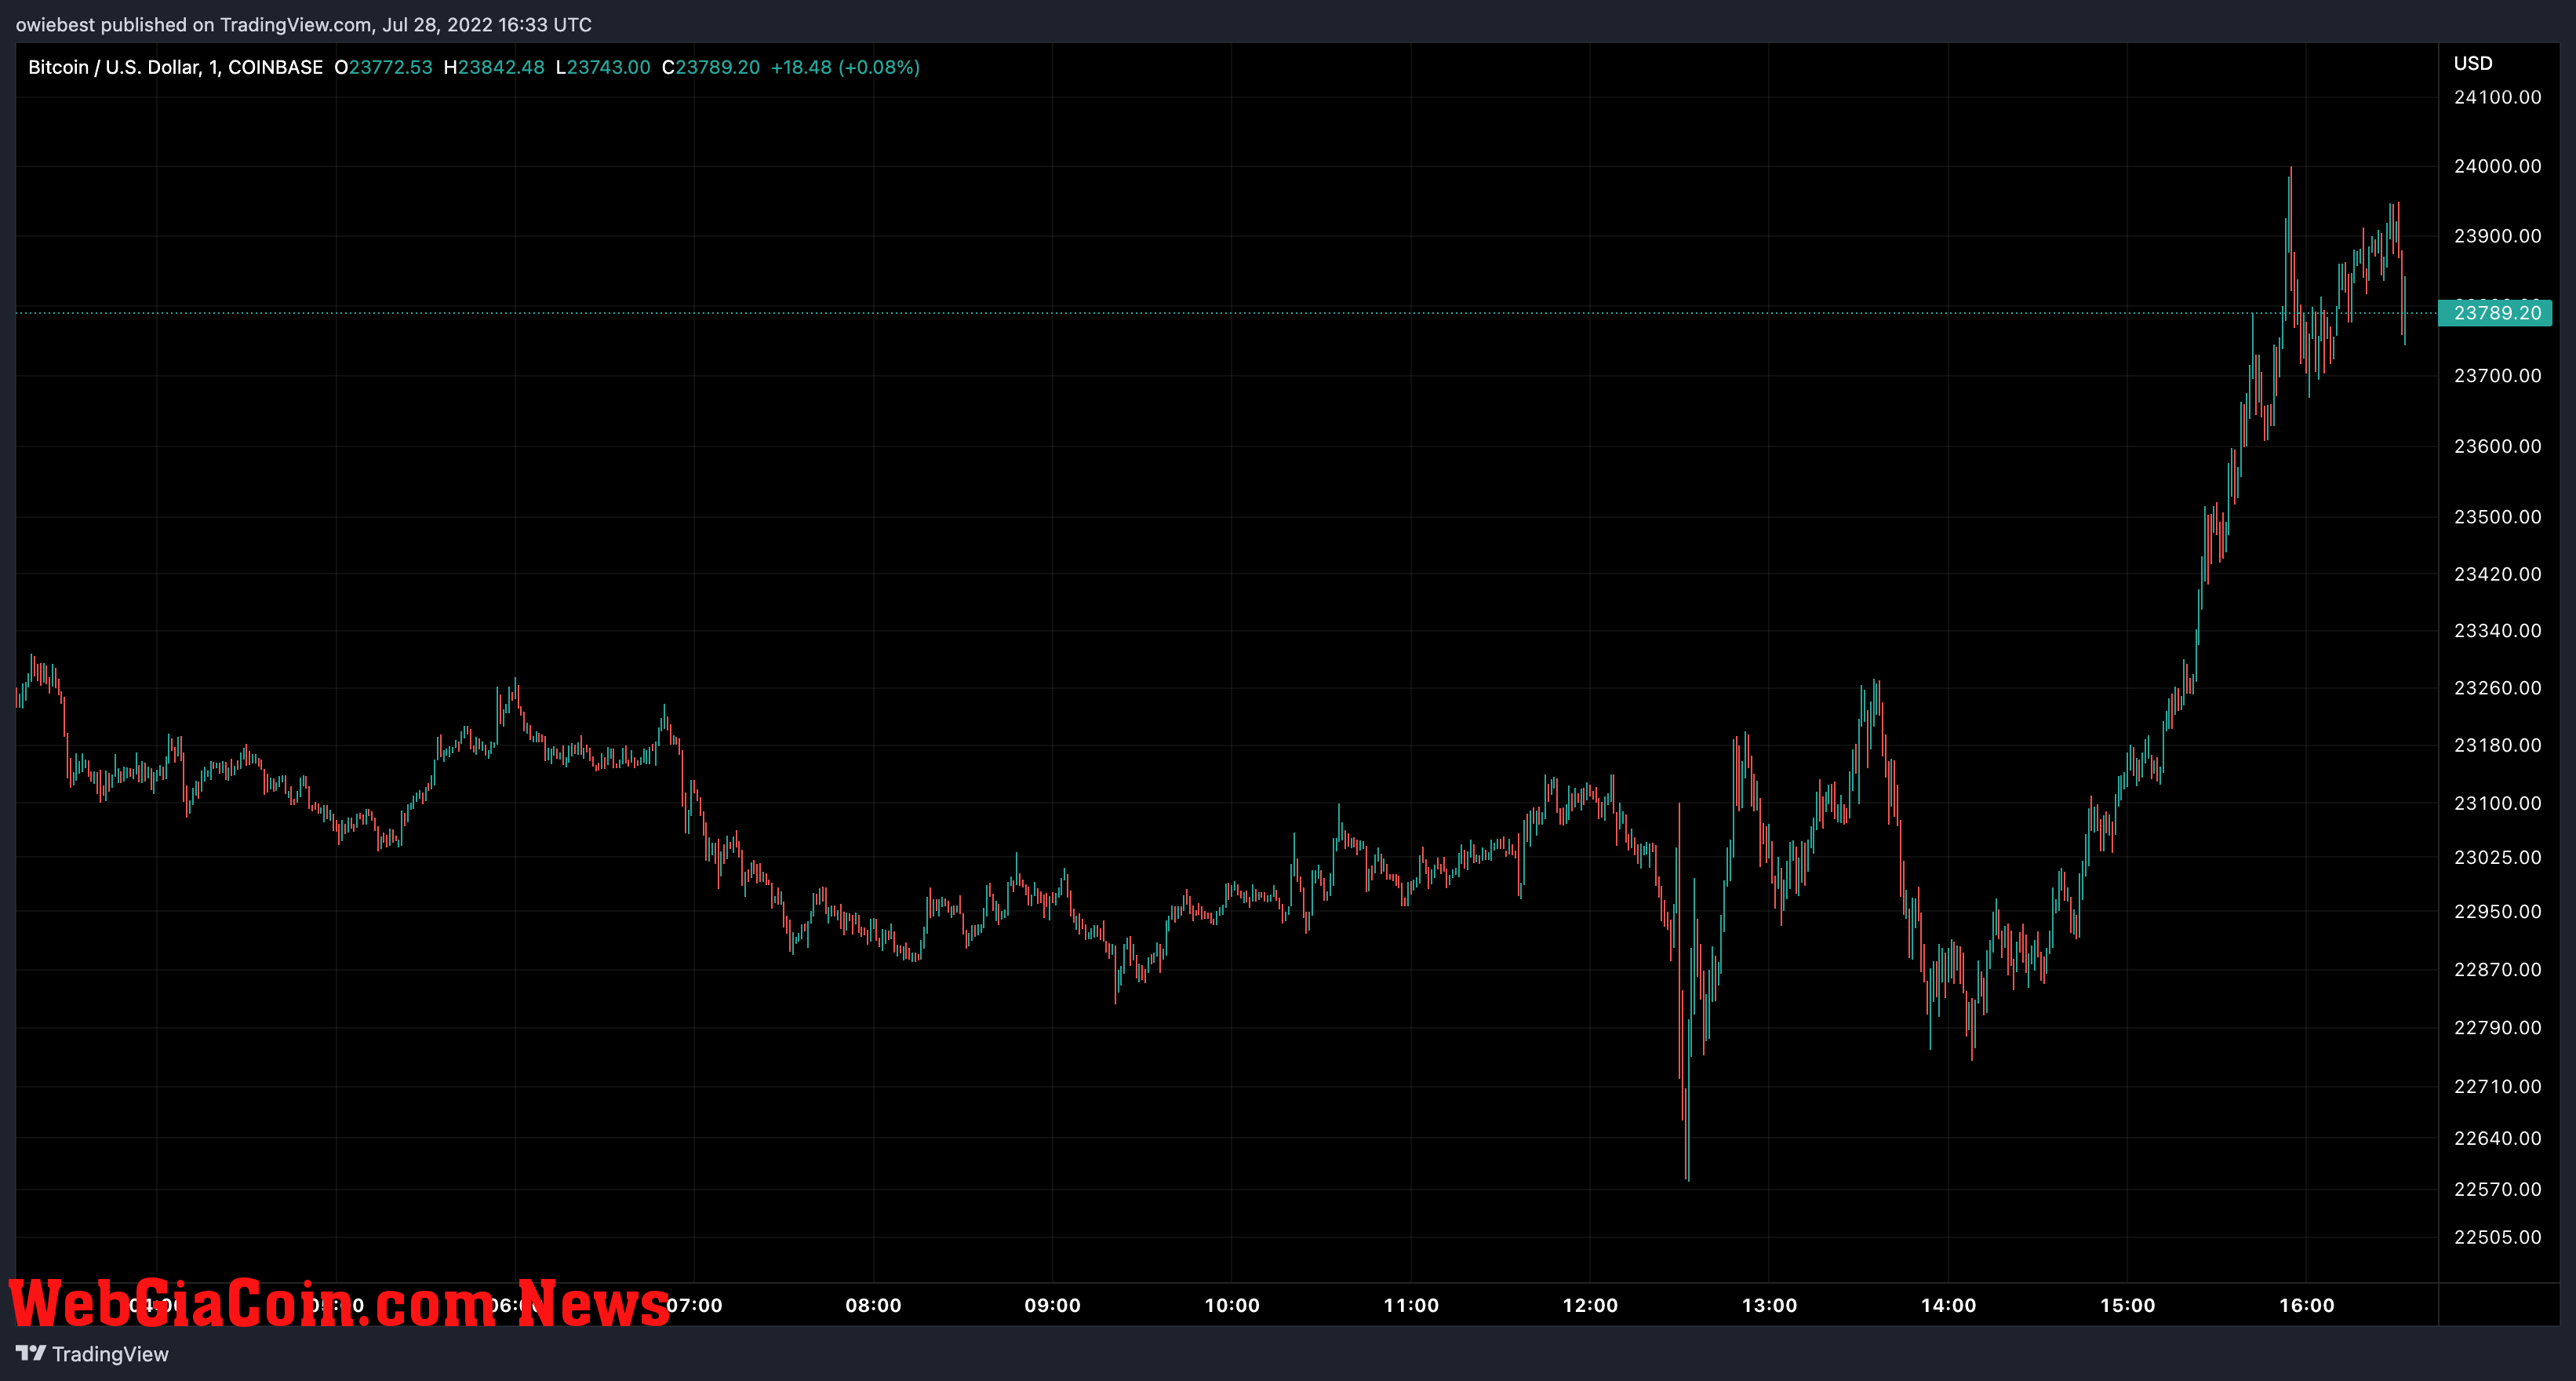Click the 22870.00 price axis label
The height and width of the screenshot is (1381, 2576).
tap(2497, 969)
